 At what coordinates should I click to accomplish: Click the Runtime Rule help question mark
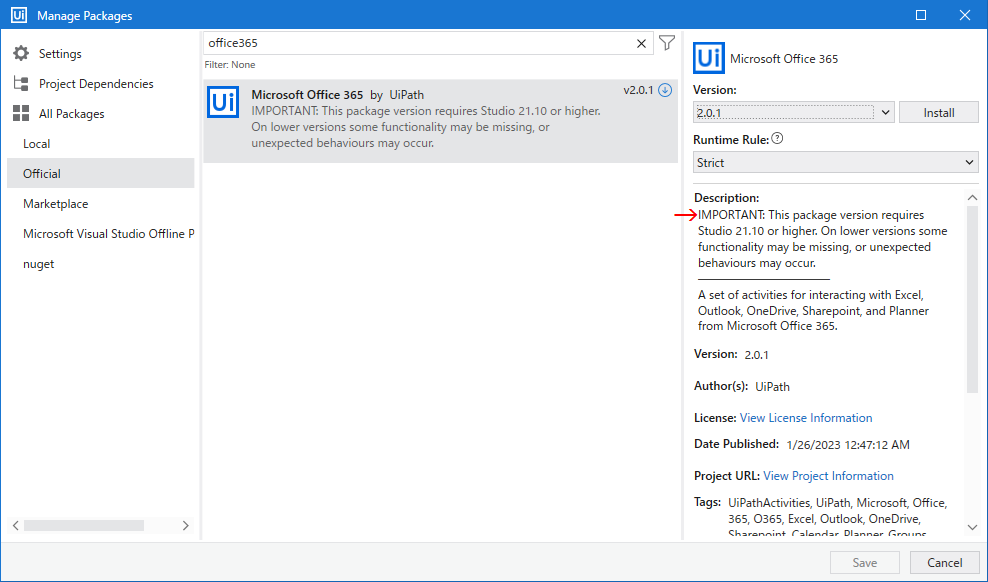click(x=778, y=139)
